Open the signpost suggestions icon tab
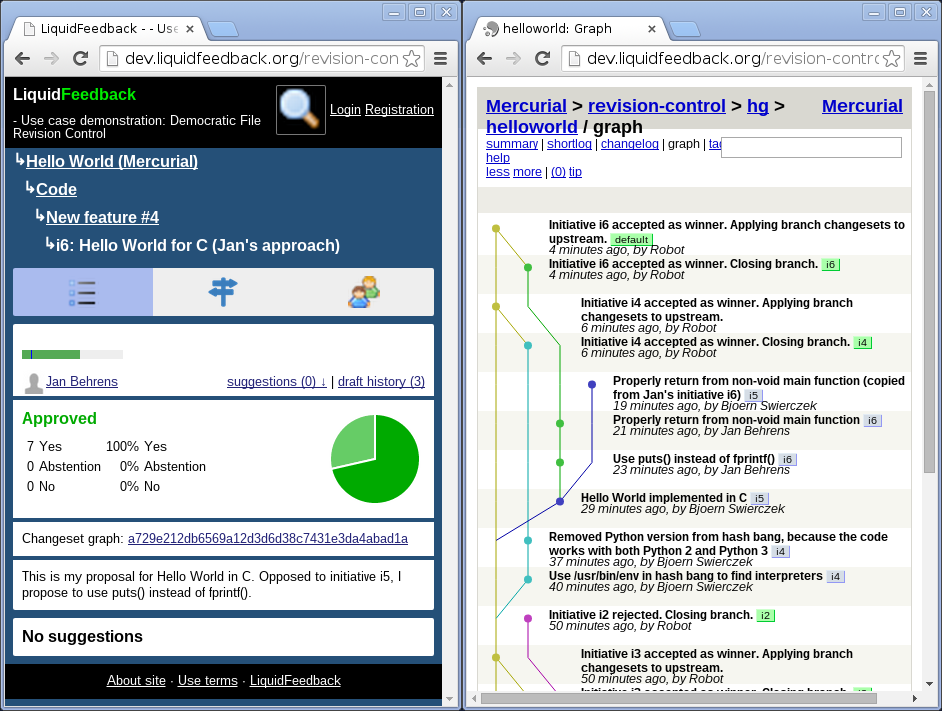This screenshot has height=711, width=942. [222, 291]
